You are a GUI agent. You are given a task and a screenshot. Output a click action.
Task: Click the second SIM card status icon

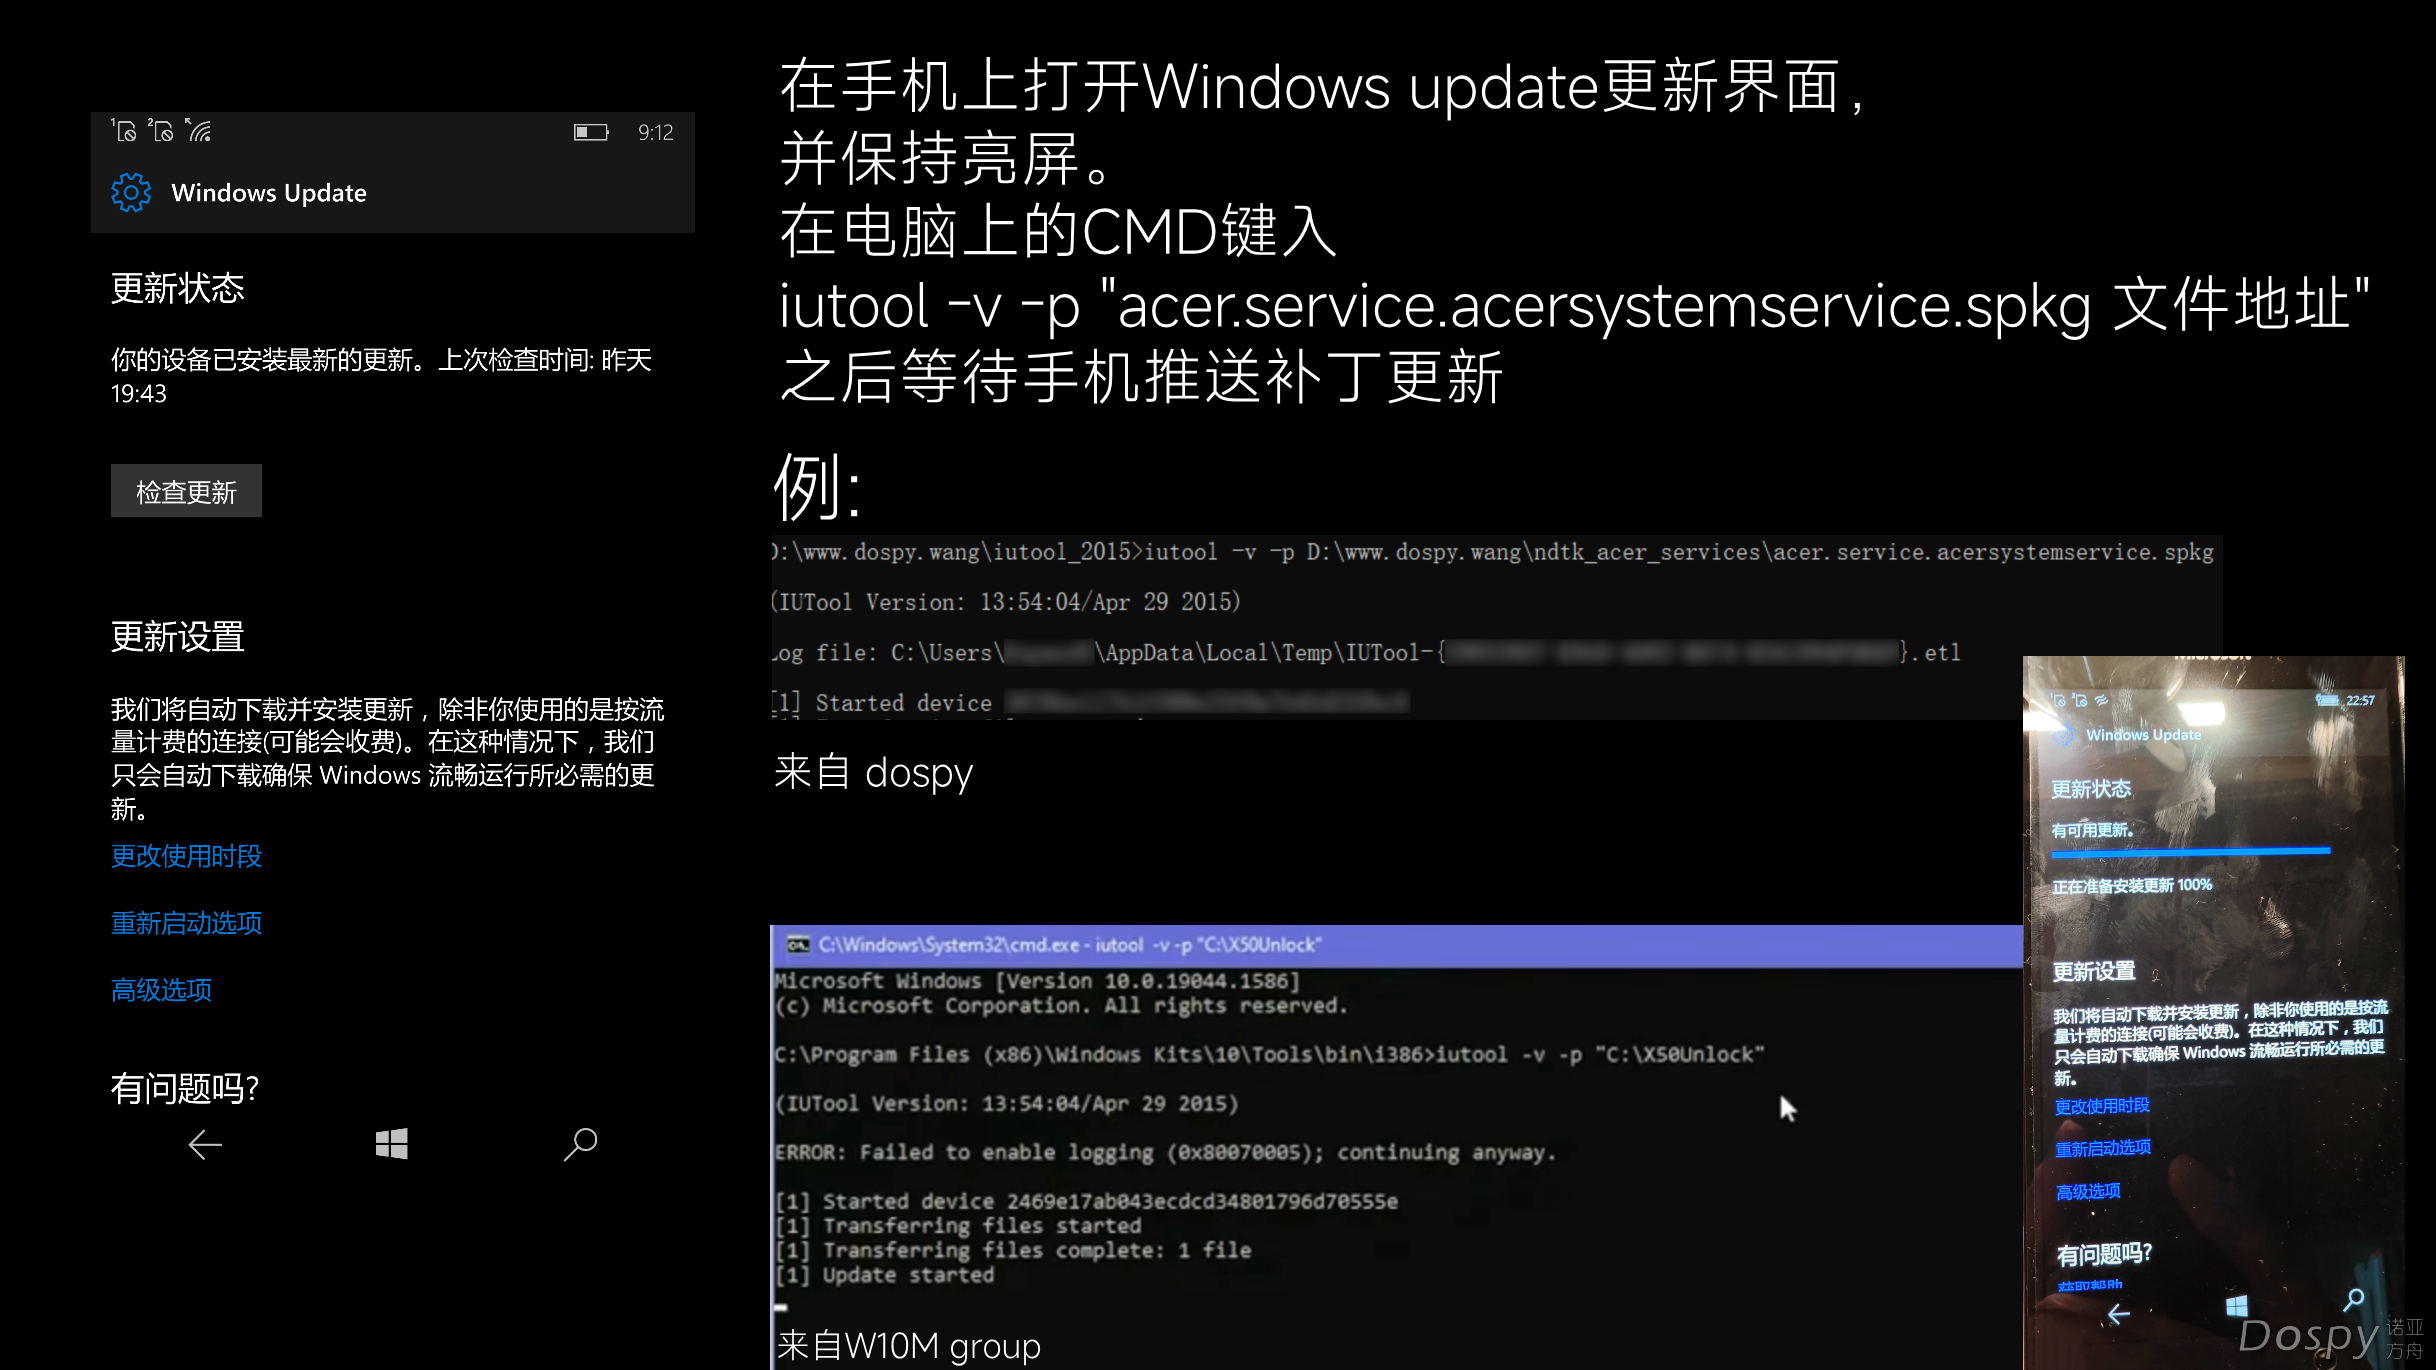[161, 131]
